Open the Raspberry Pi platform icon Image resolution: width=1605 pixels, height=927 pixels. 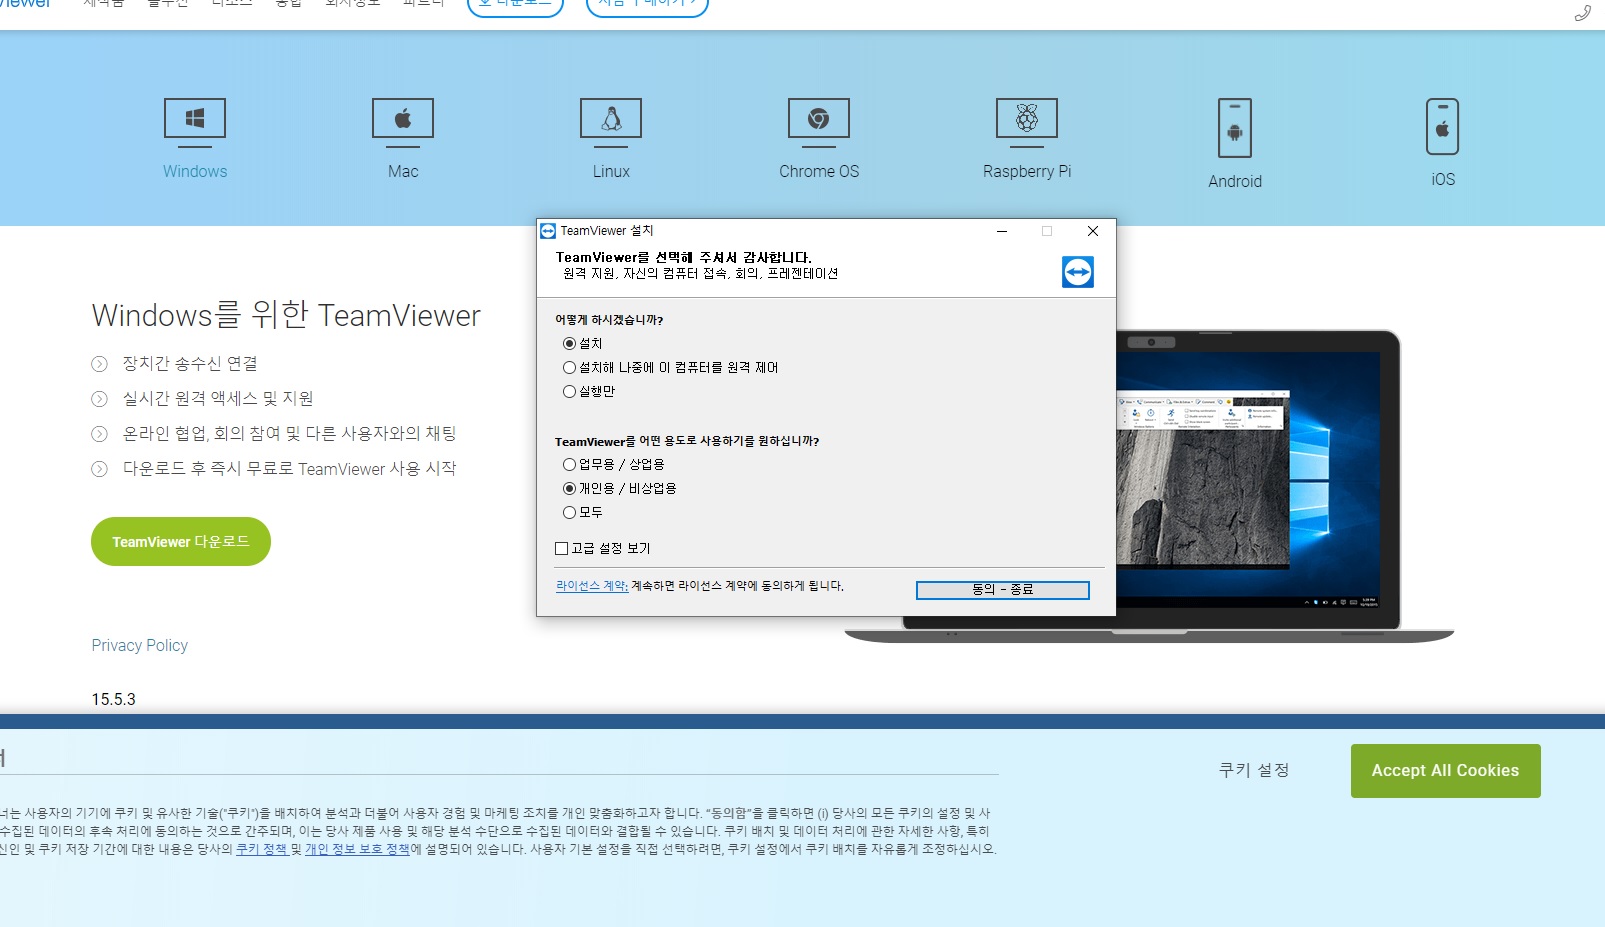point(1027,122)
